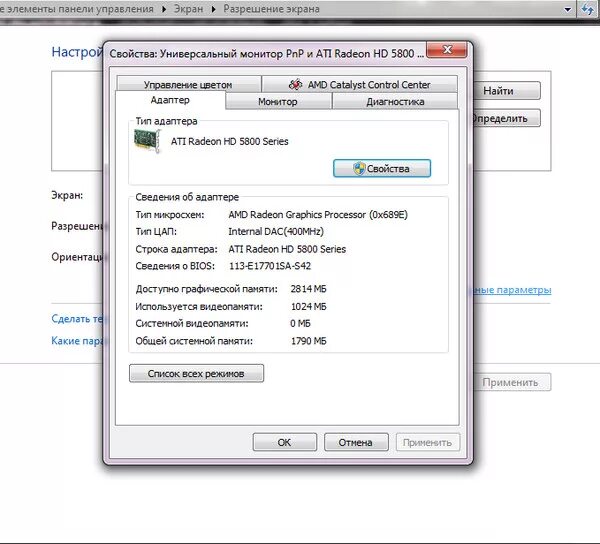The image size is (600, 544).
Task: Open the Диагностика tab
Action: coord(395,102)
